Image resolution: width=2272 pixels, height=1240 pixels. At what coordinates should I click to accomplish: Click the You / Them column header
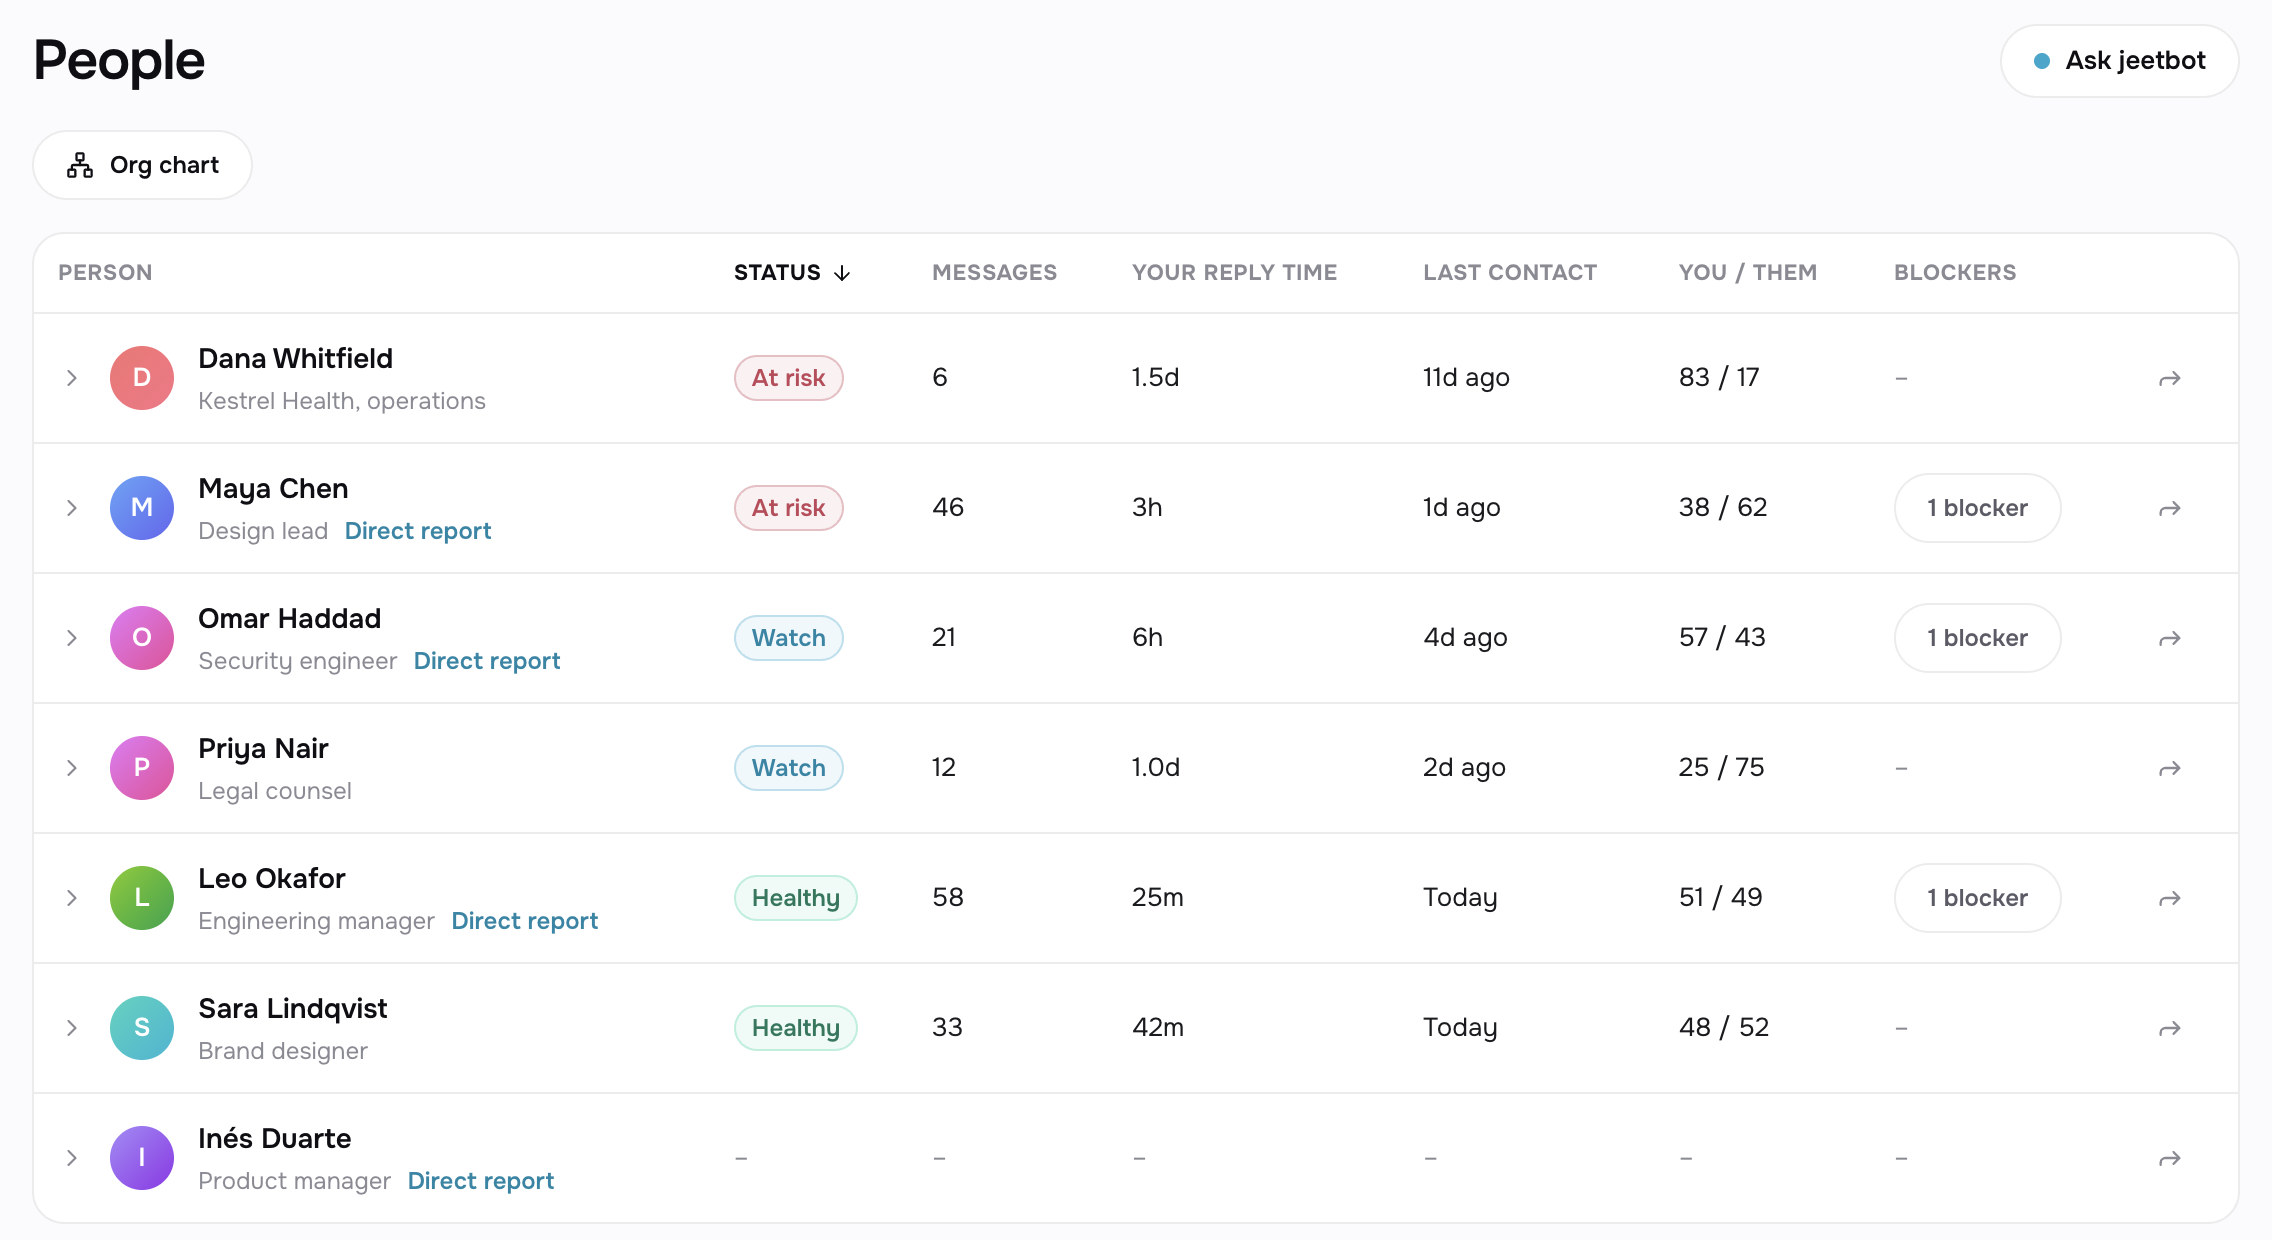1748,273
